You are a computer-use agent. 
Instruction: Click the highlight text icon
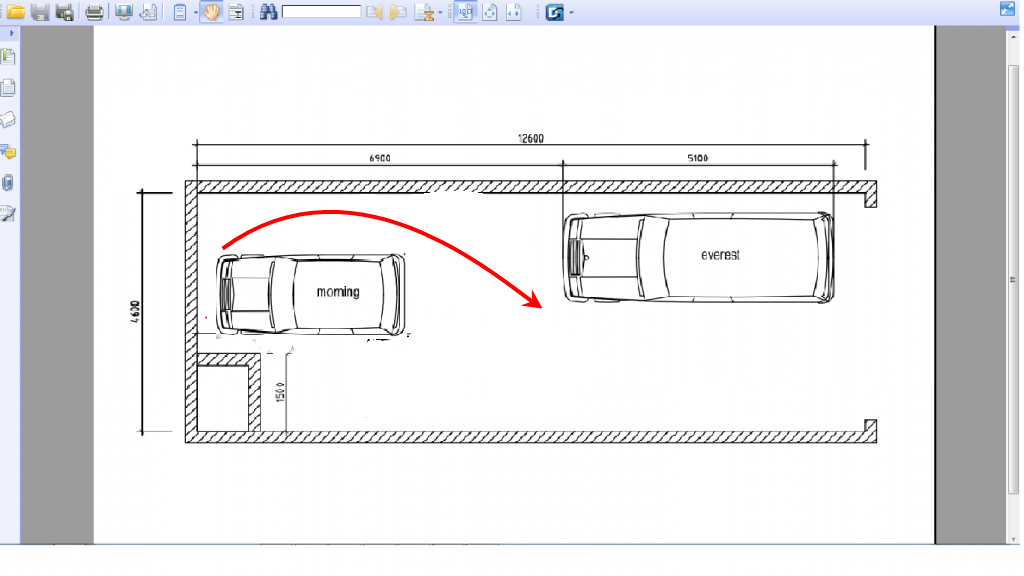[424, 12]
